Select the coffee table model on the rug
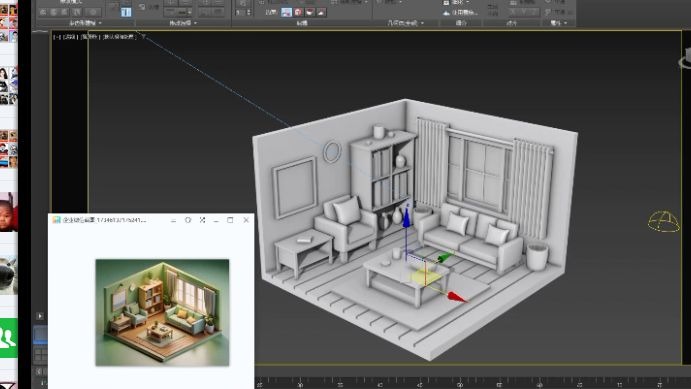This screenshot has width=691, height=389. pos(407,278)
